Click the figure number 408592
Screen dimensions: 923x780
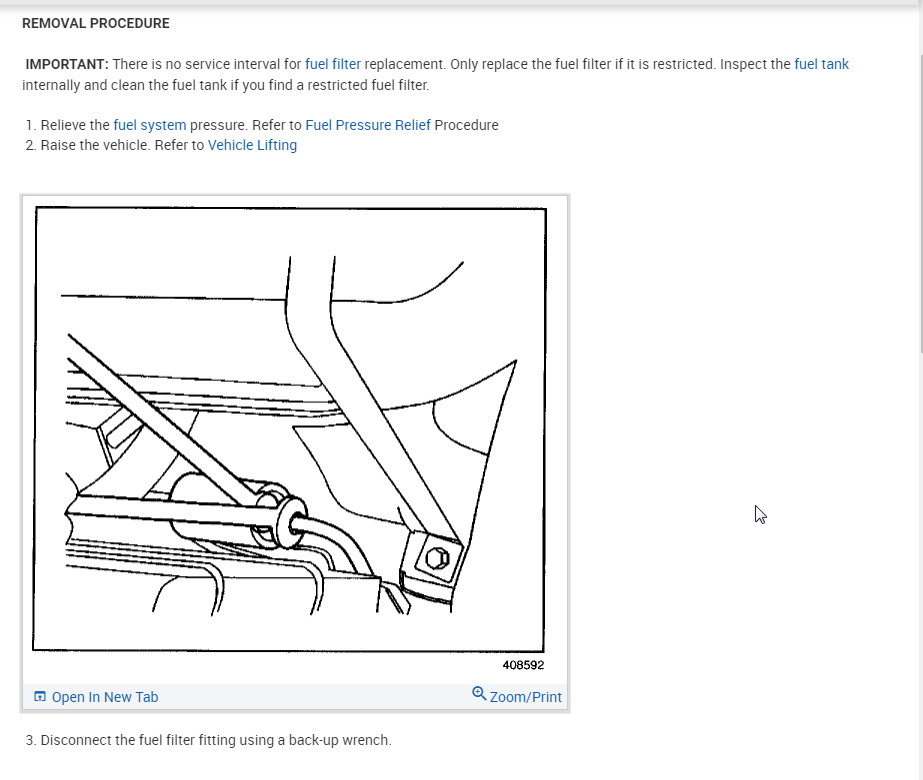(x=523, y=665)
